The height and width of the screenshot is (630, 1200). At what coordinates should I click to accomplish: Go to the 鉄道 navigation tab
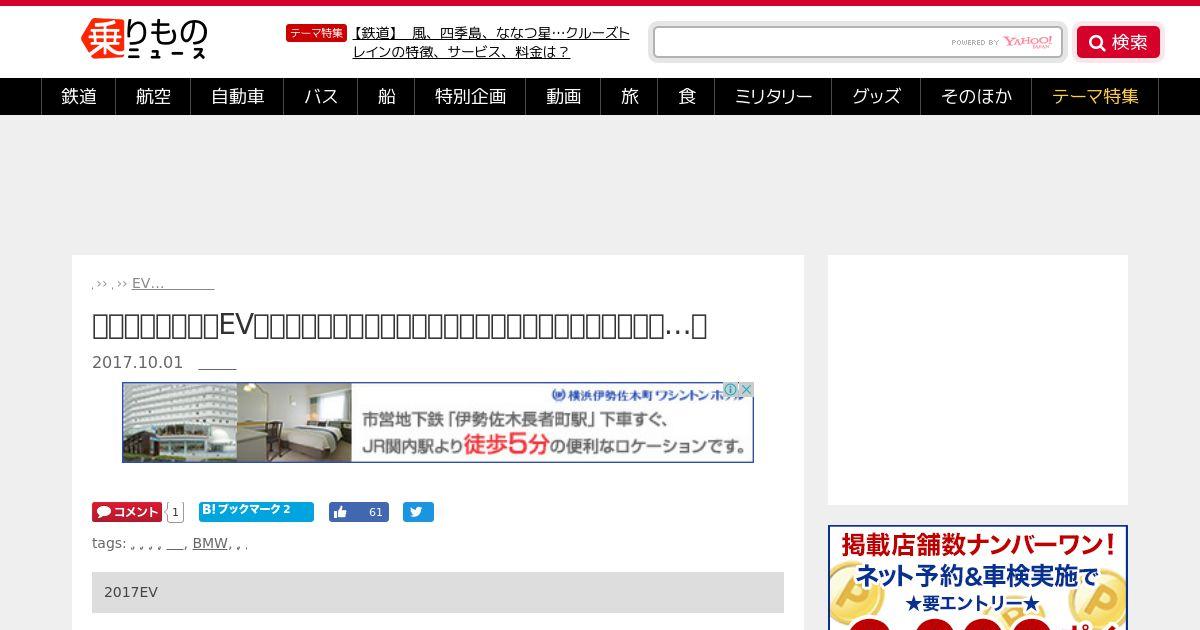79,96
